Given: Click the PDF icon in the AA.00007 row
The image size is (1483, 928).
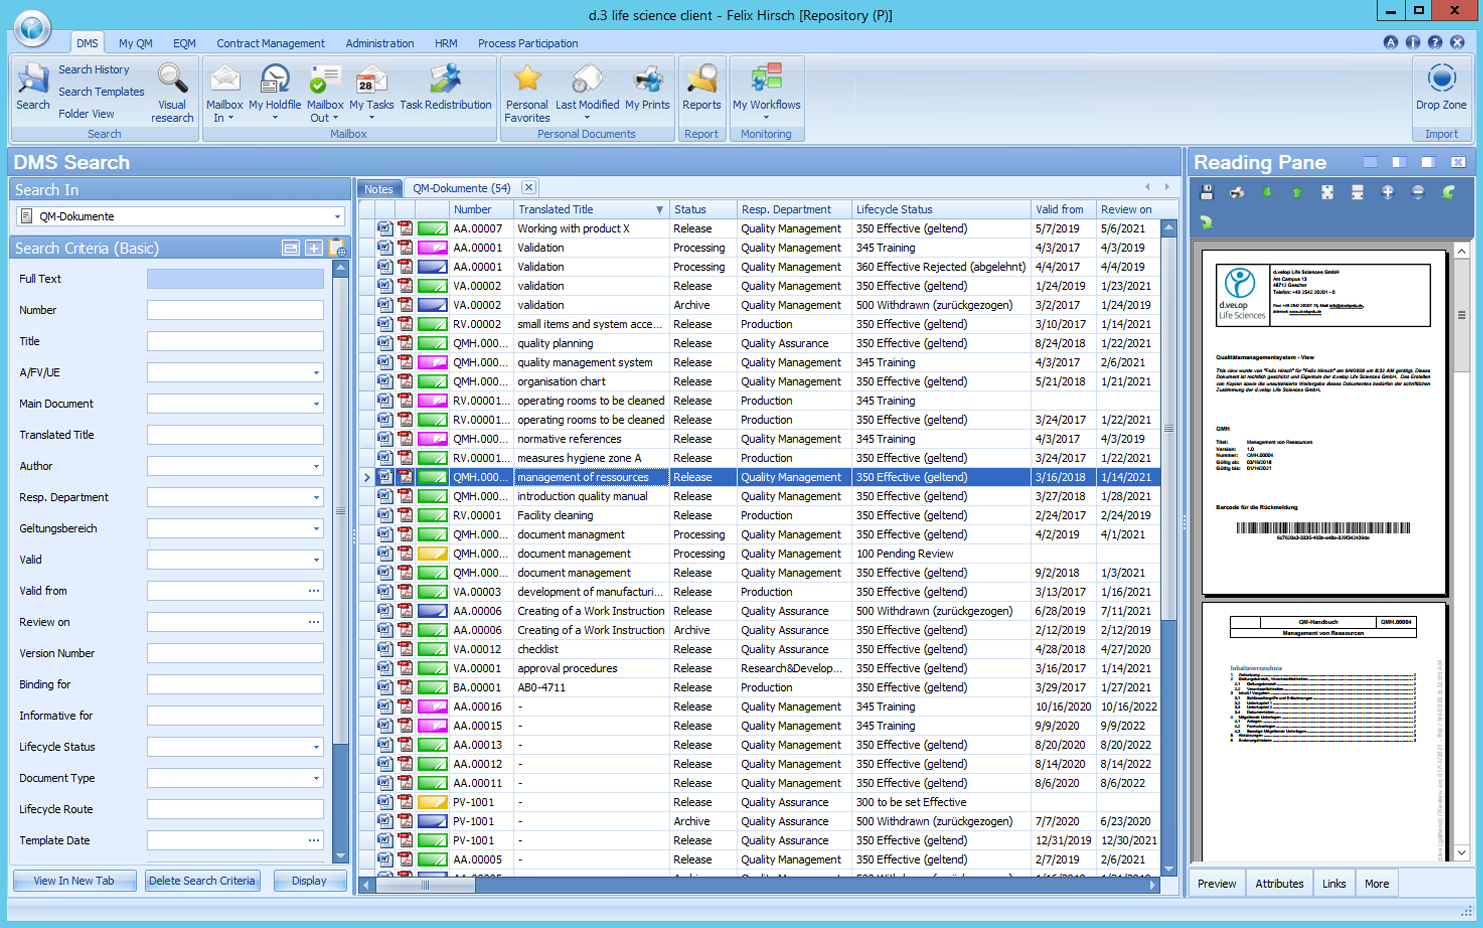Looking at the screenshot, I should pyautogui.click(x=405, y=229).
